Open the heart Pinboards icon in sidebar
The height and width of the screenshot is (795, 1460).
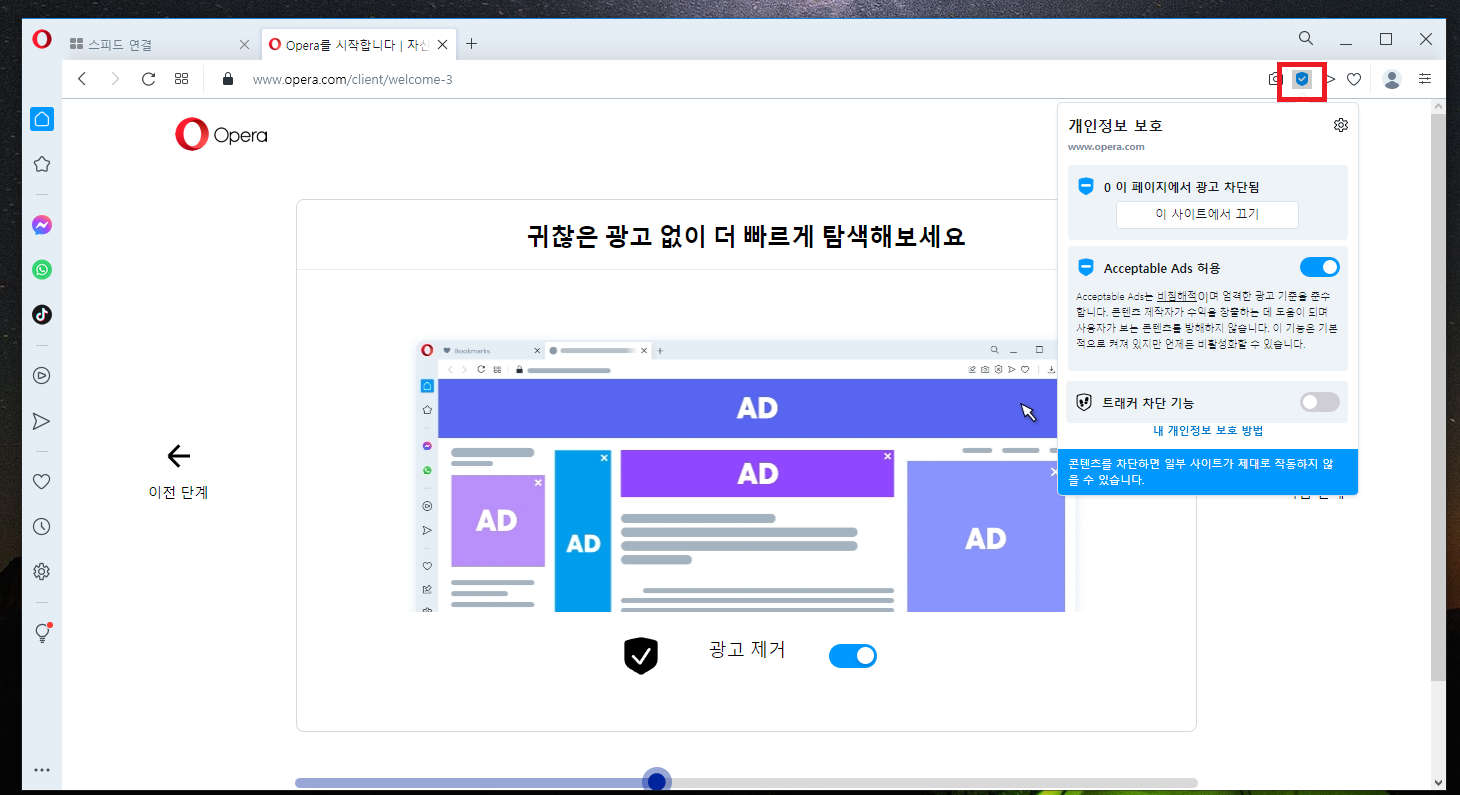[x=42, y=482]
